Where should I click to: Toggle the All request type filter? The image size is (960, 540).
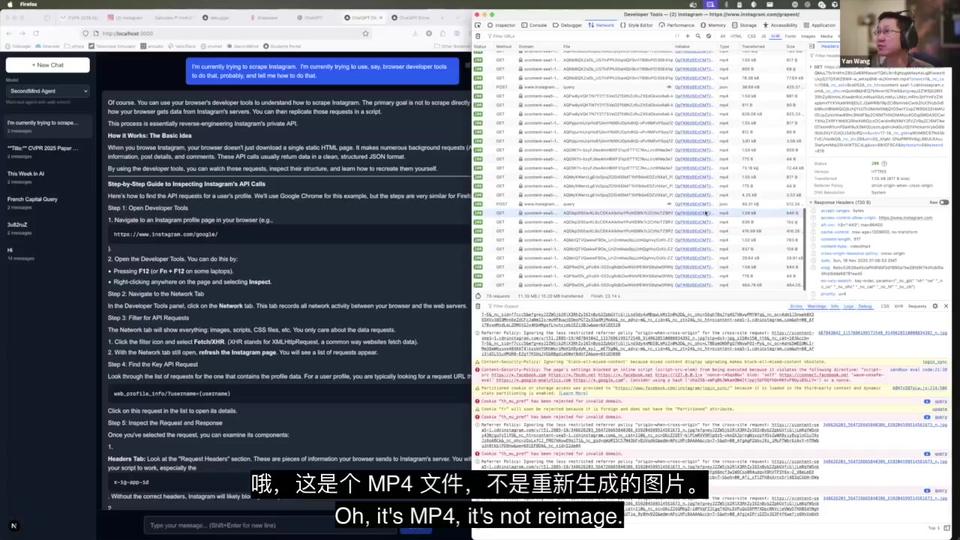pyautogui.click(x=723, y=36)
